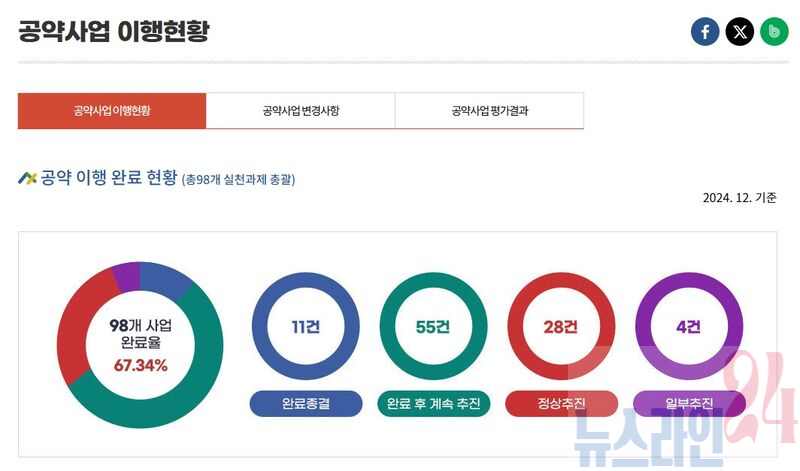Click the purple segment of the donut chart
Viewport: 800px width, 471px height.
click(127, 273)
